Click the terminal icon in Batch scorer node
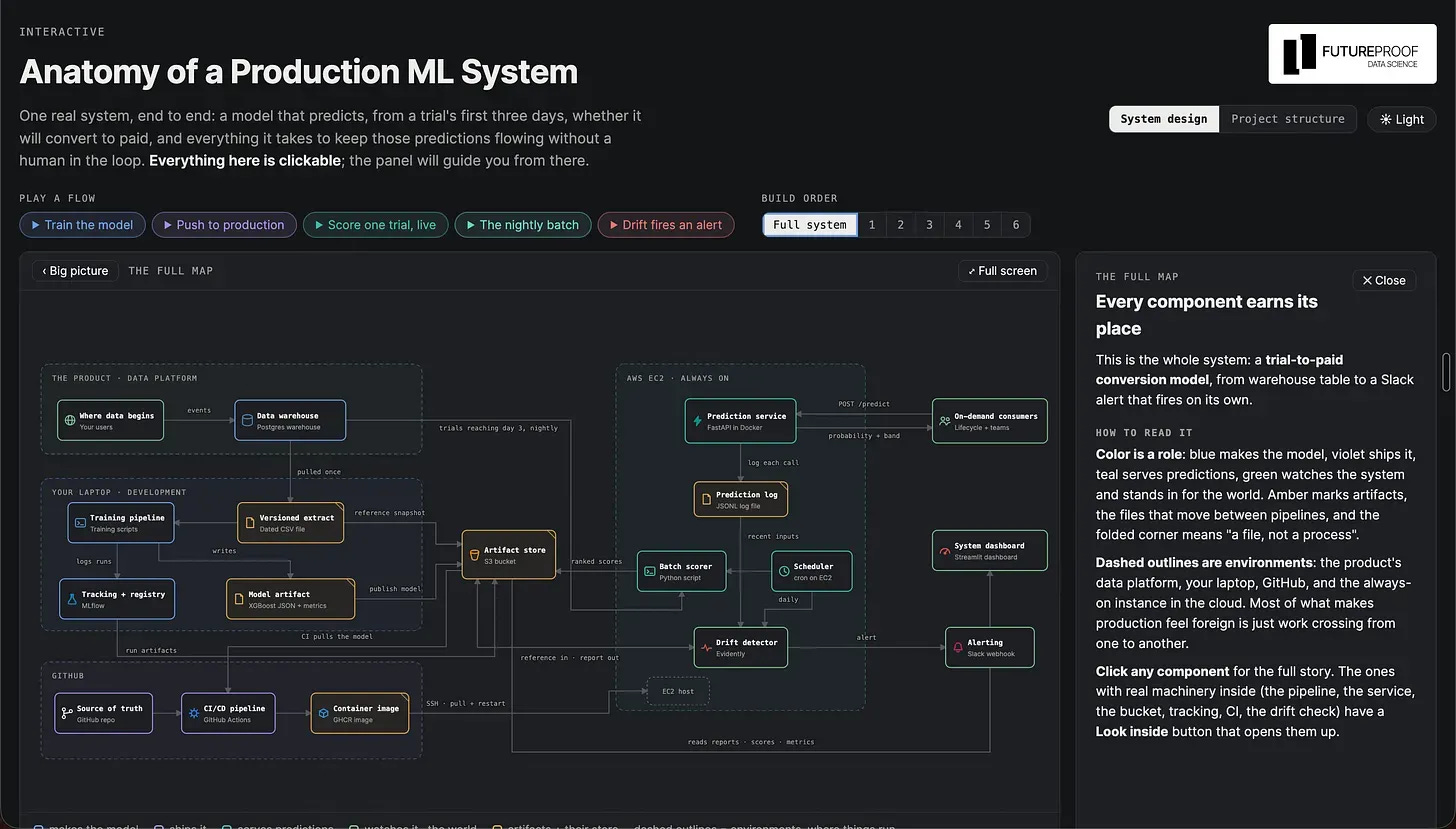The height and width of the screenshot is (829, 1456). pos(649,571)
